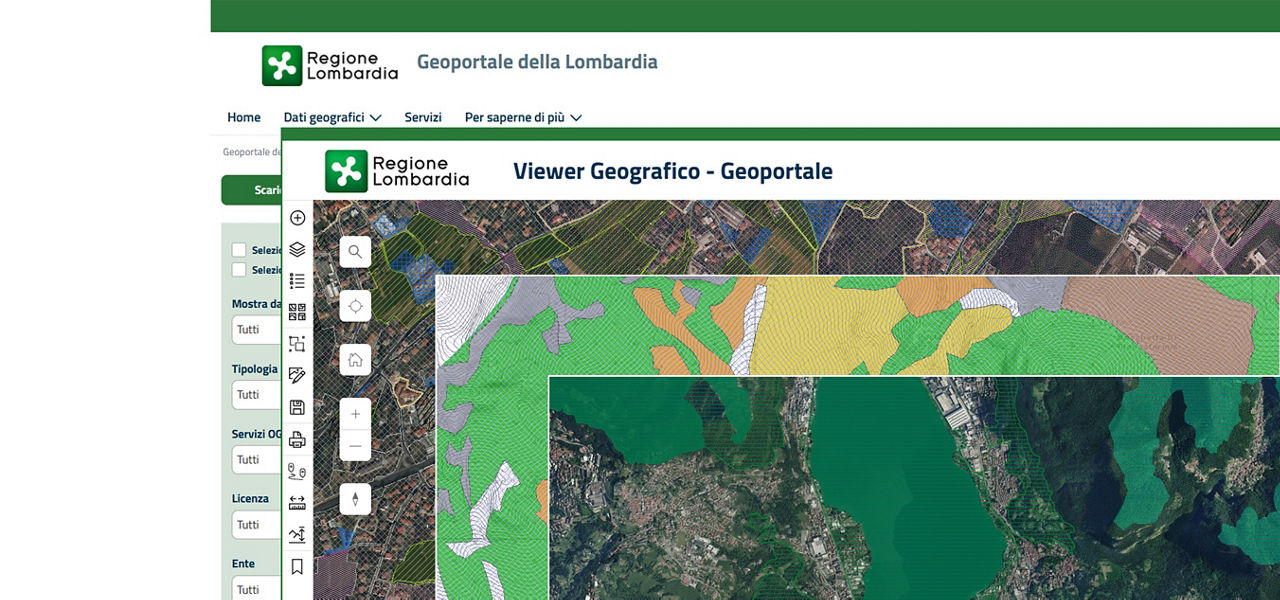Open the legend list icon
This screenshot has height=600, width=1280.
[297, 281]
